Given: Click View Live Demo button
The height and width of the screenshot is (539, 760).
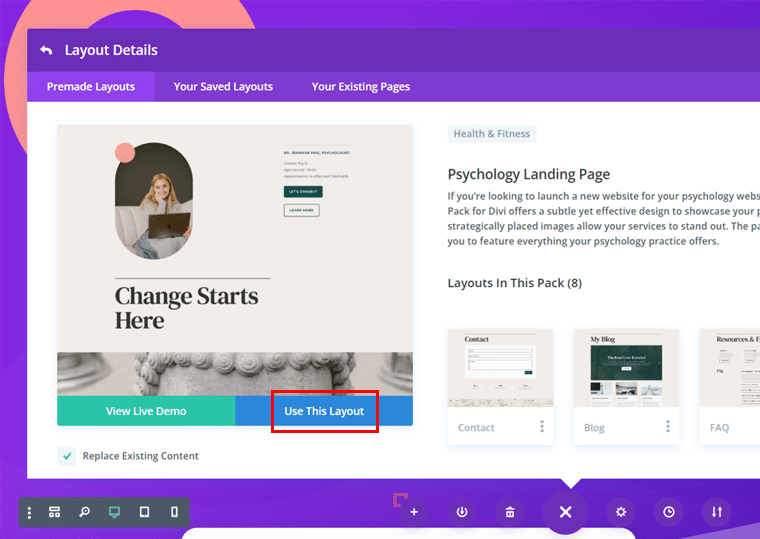Looking at the screenshot, I should pos(146,411).
